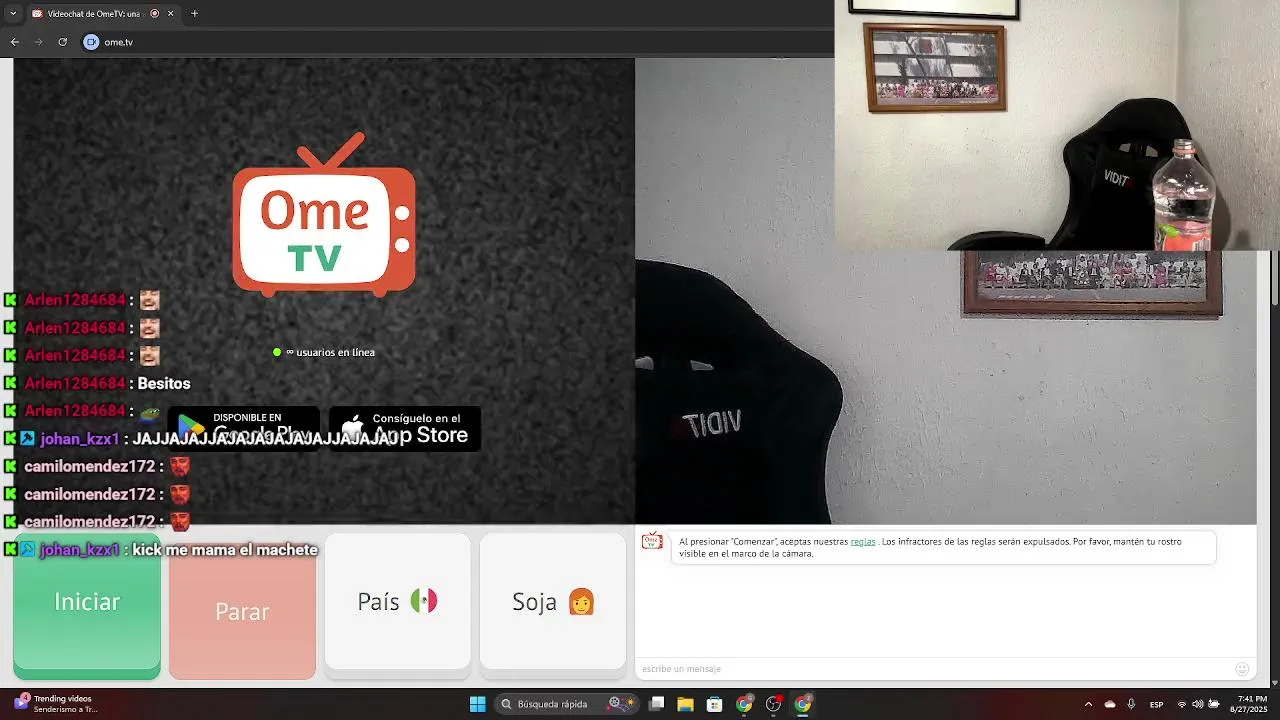Viewport: 1280px width, 720px height.
Task: Open the Soja gender selector
Action: [x=553, y=601]
